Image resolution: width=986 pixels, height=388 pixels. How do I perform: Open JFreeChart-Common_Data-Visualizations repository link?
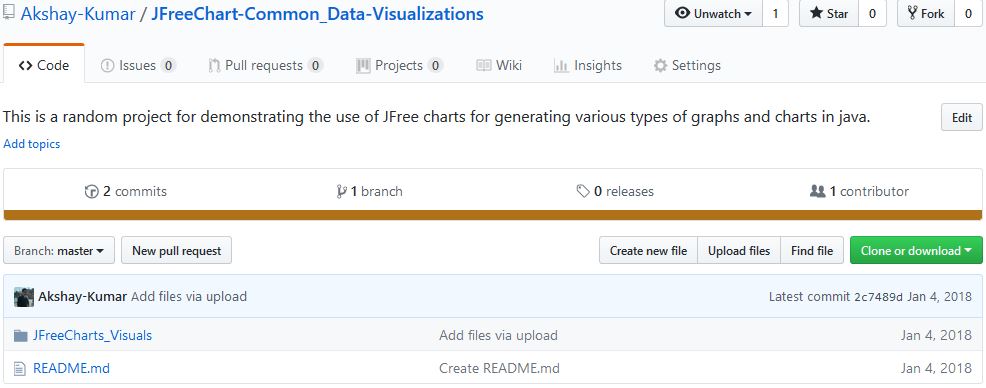(318, 14)
